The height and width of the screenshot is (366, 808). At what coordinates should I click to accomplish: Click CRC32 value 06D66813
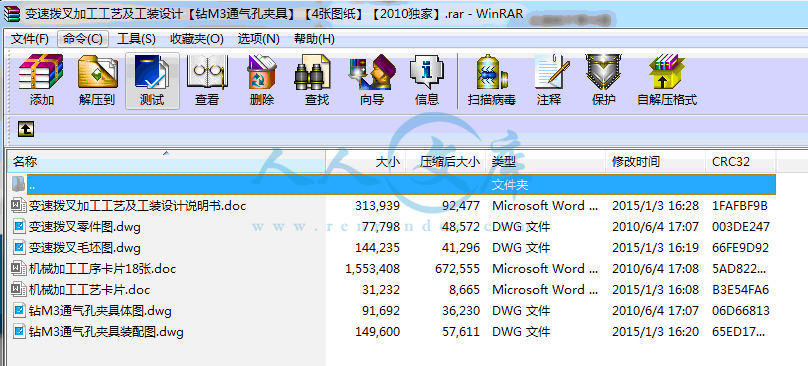(741, 311)
